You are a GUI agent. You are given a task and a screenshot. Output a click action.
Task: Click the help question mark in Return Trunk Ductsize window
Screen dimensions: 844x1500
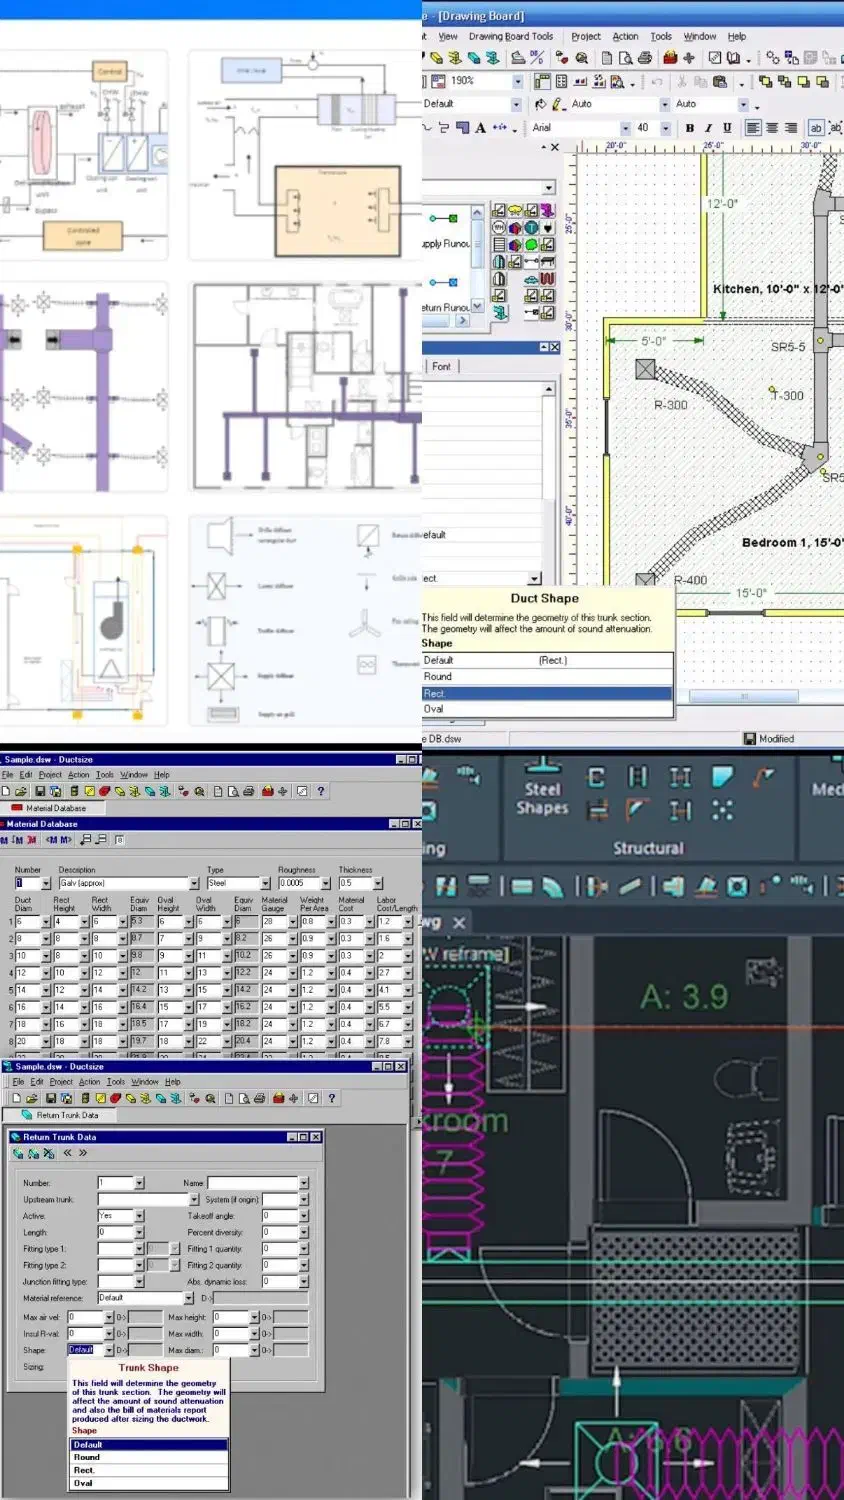pyautogui.click(x=332, y=1098)
